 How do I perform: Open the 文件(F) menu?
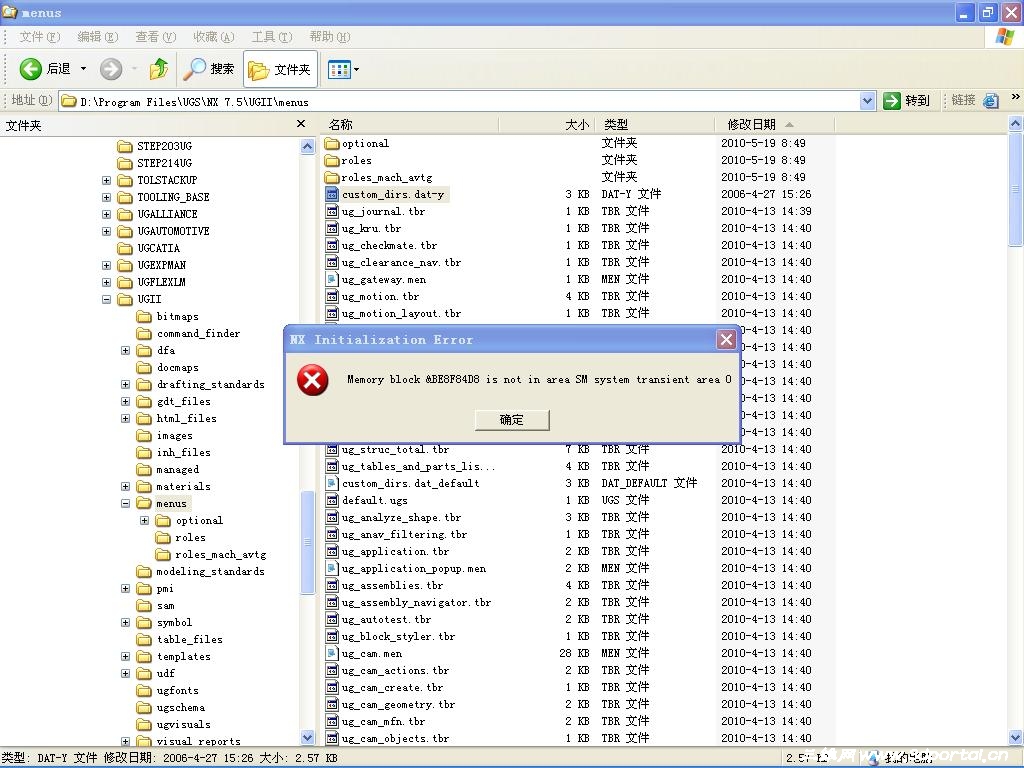pos(40,37)
